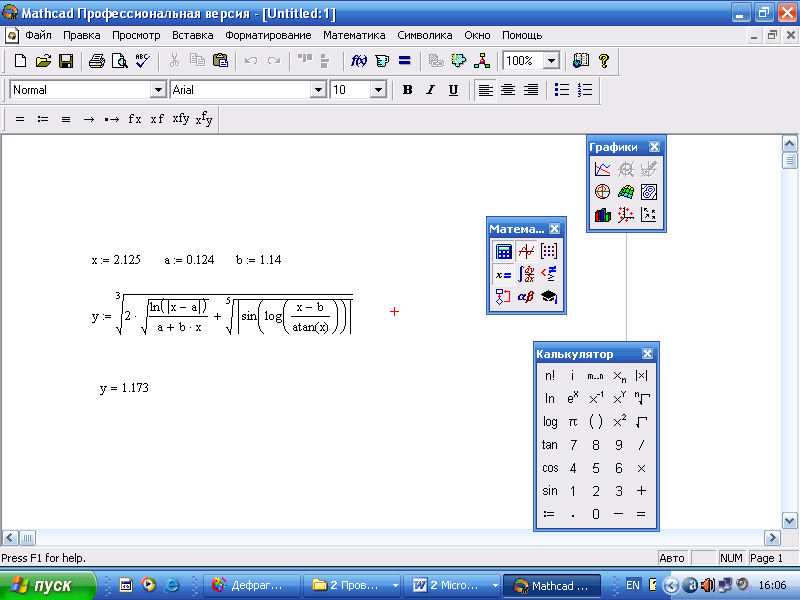This screenshot has height=600, width=800.
Task: Open the Calculus palette with the integral icon
Action: (526, 274)
